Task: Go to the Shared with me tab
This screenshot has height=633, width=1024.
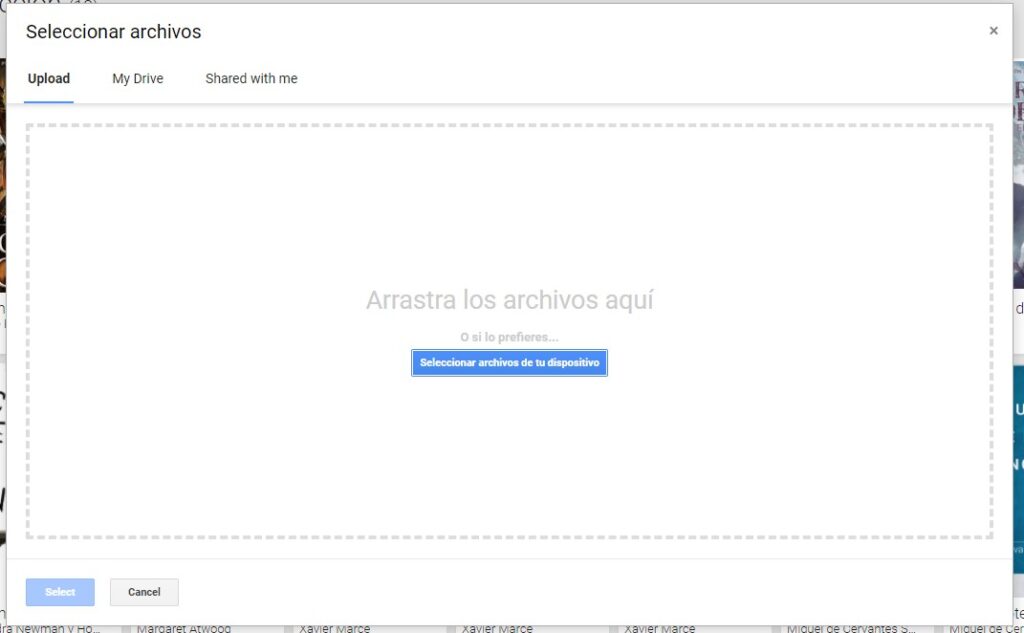Action: click(x=251, y=79)
